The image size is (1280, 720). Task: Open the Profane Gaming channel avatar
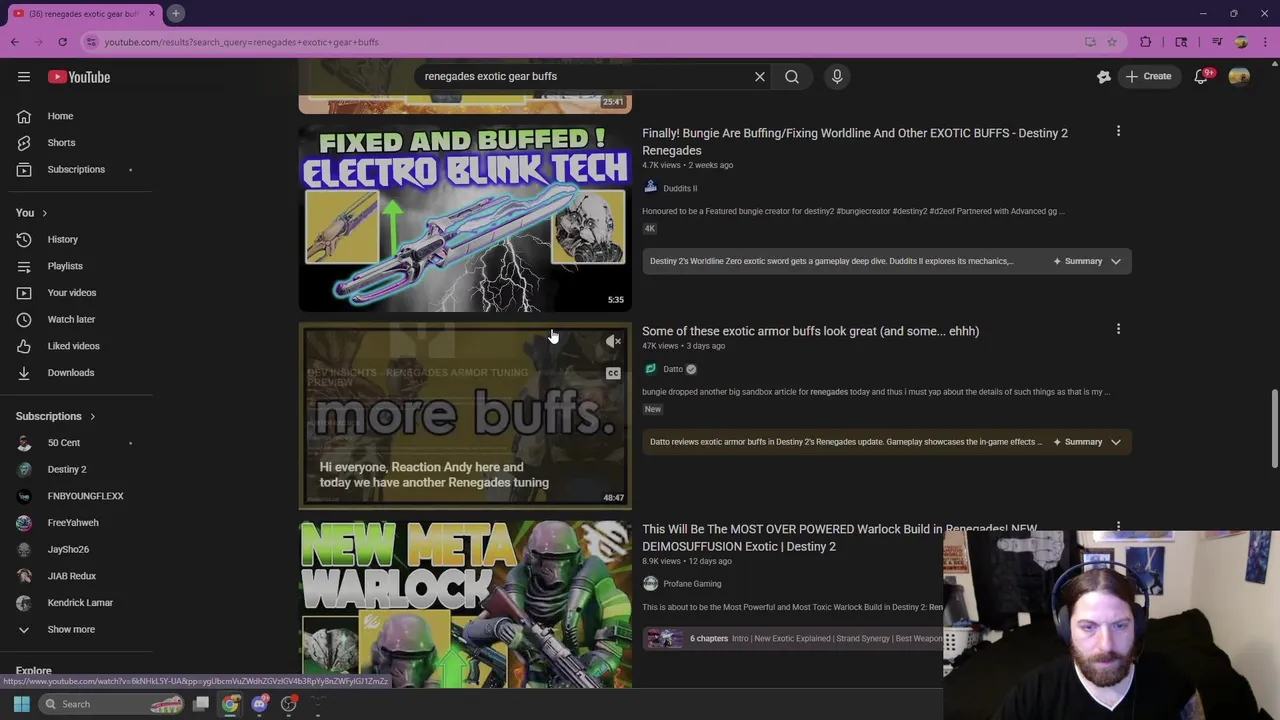pyautogui.click(x=650, y=584)
